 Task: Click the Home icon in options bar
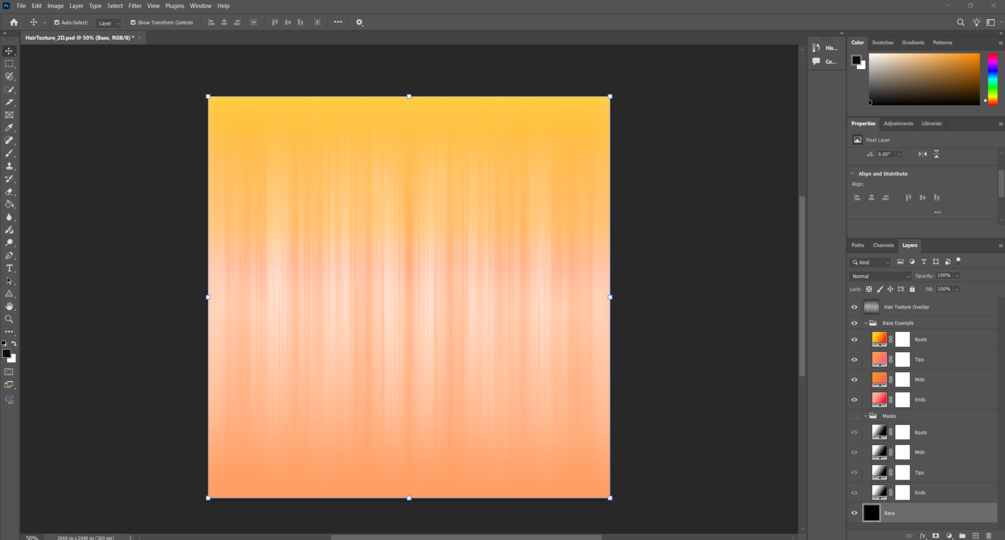[13, 22]
